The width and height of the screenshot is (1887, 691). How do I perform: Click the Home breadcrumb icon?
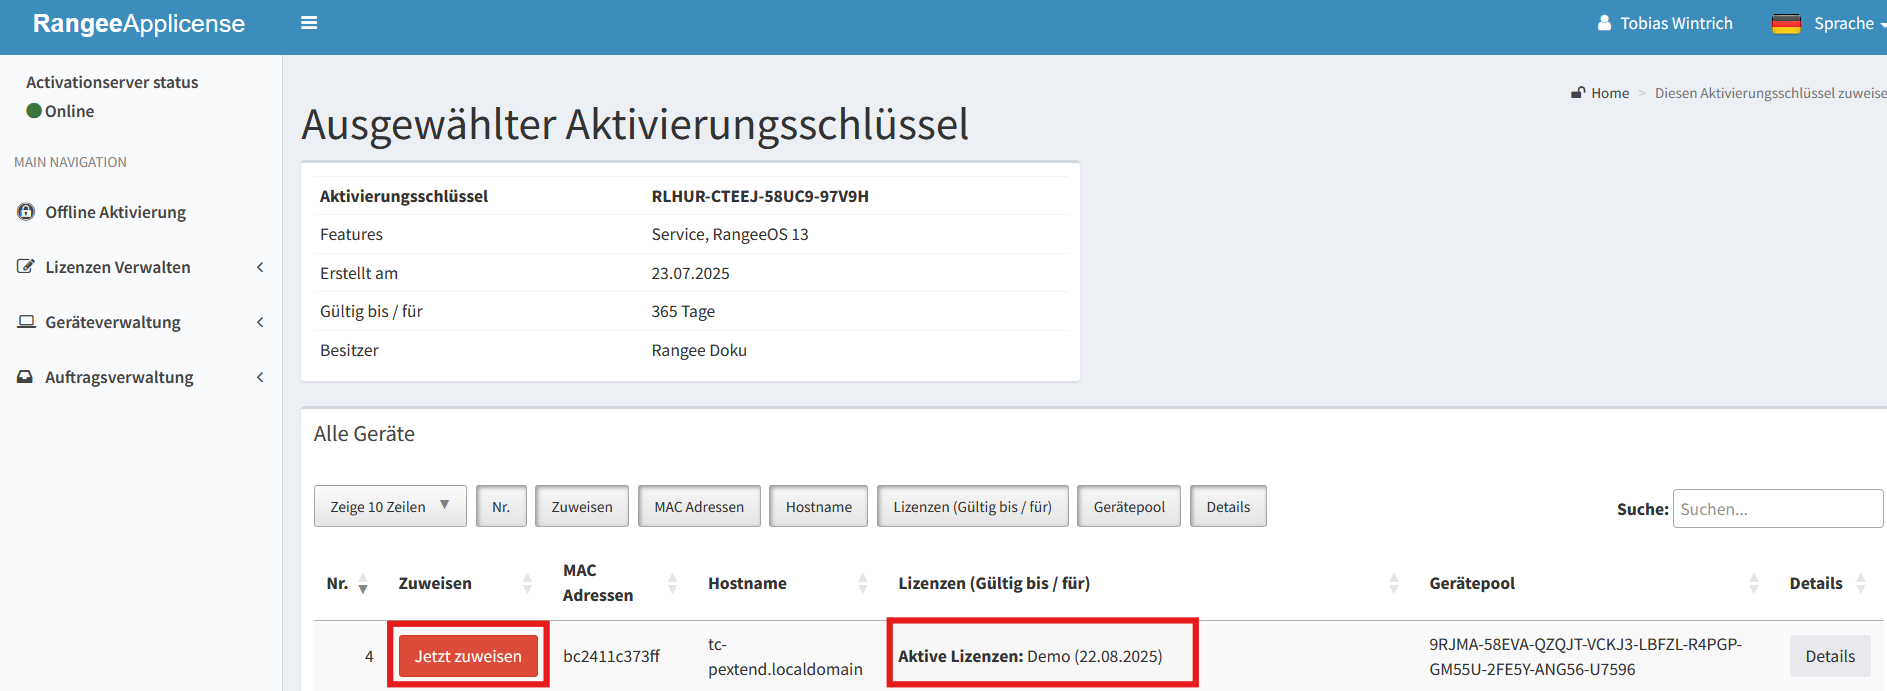(x=1578, y=93)
